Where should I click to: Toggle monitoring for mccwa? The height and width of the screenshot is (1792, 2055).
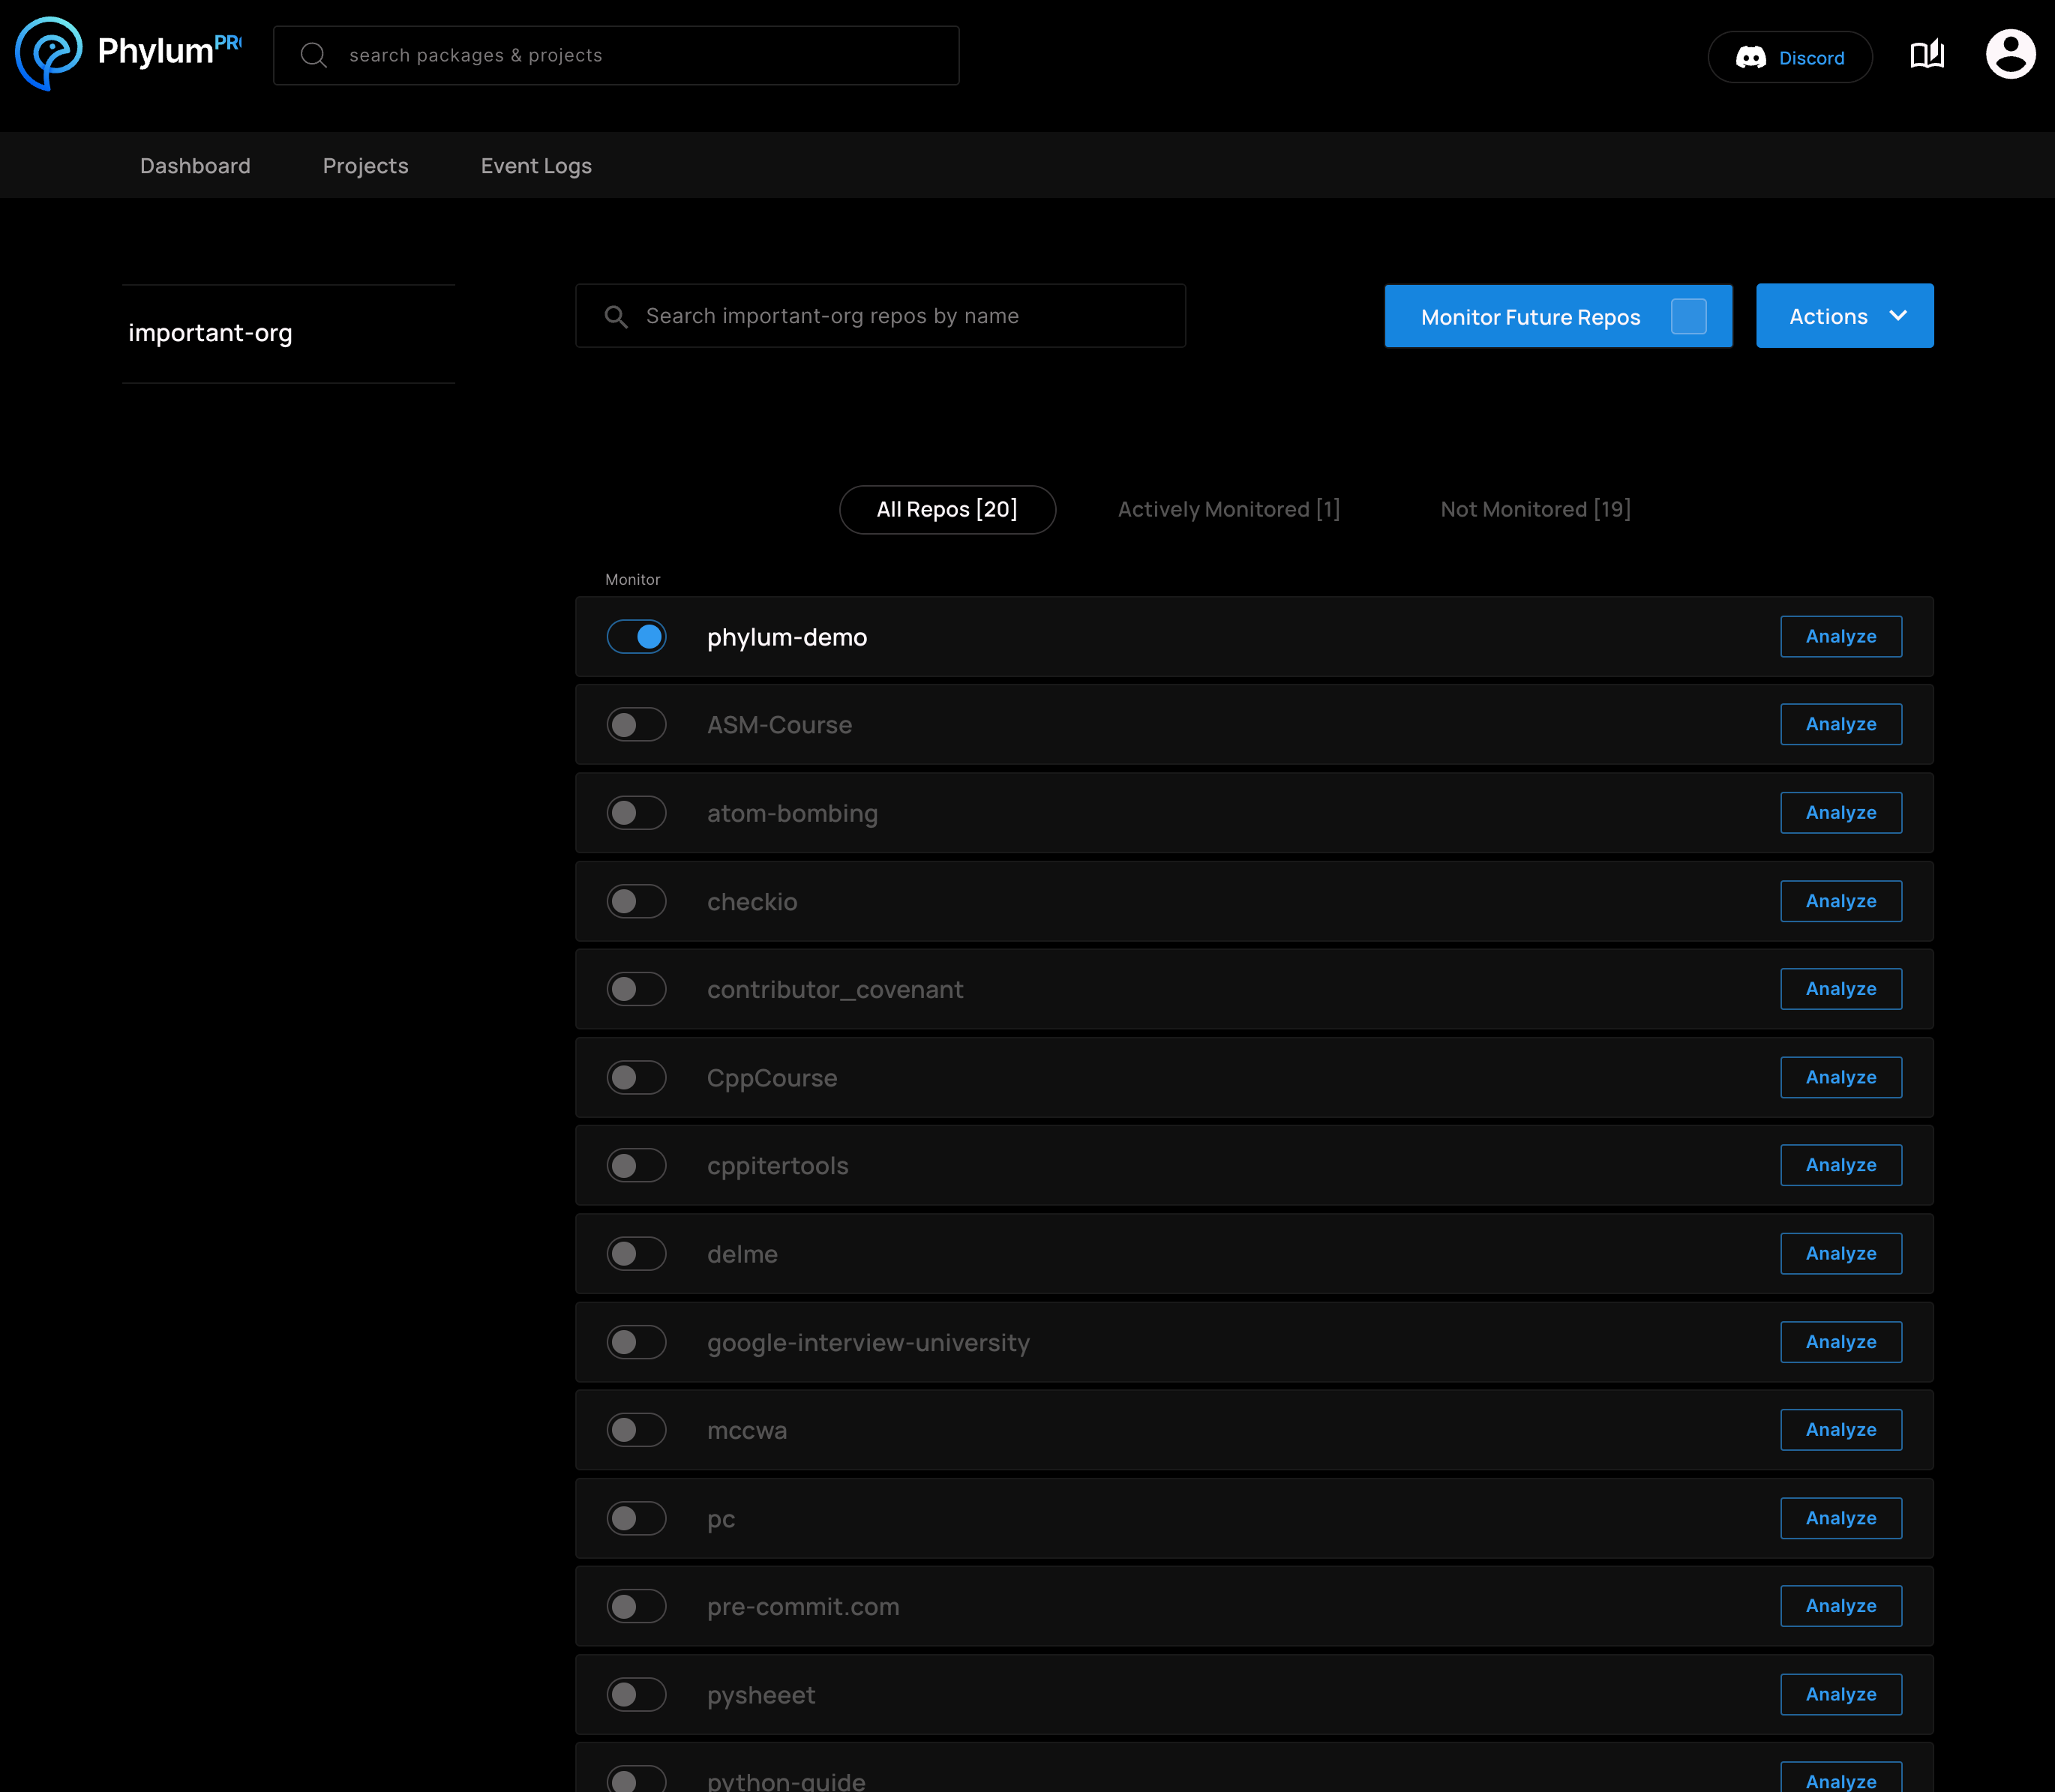click(636, 1430)
